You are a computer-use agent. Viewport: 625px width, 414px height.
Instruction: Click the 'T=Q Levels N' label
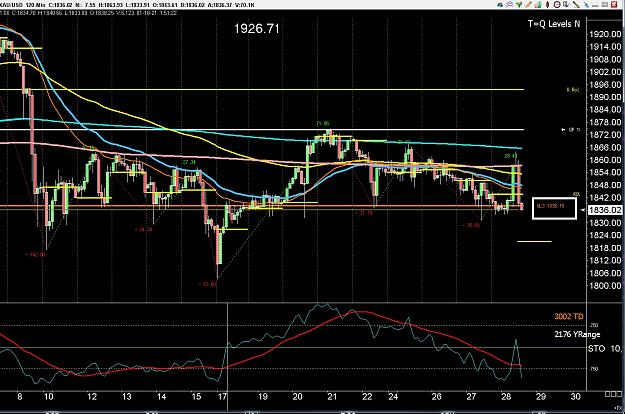tap(554, 24)
